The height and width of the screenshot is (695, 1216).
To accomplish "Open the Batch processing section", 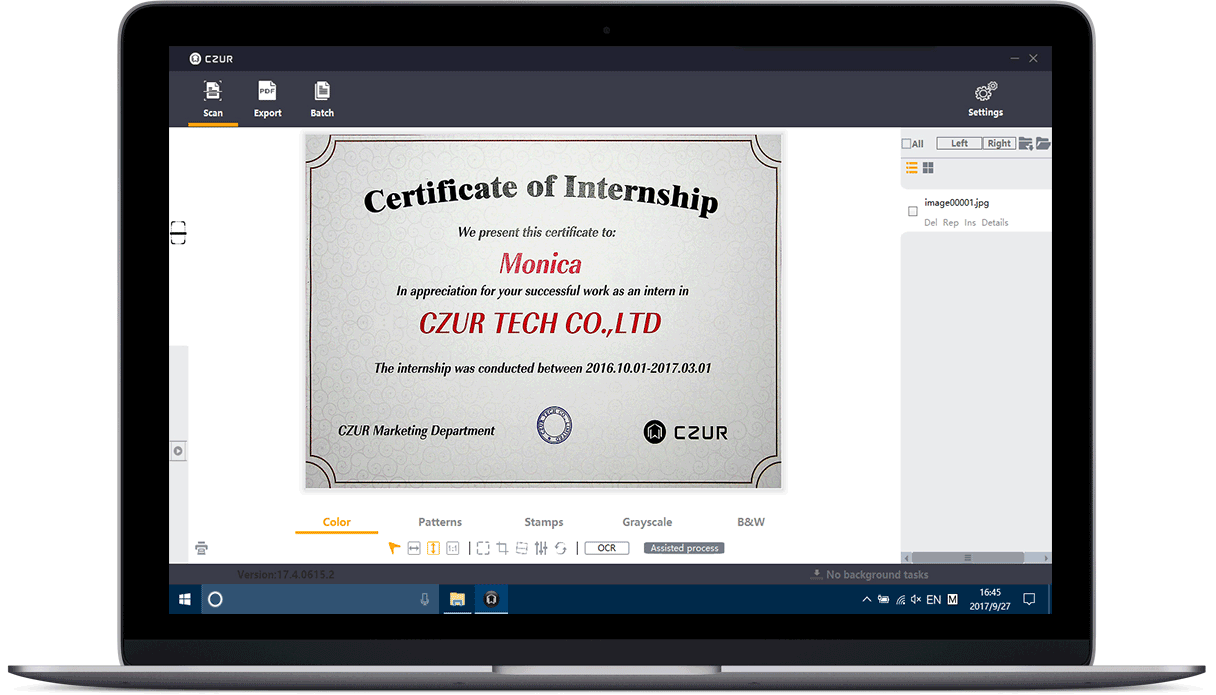I will click(322, 99).
